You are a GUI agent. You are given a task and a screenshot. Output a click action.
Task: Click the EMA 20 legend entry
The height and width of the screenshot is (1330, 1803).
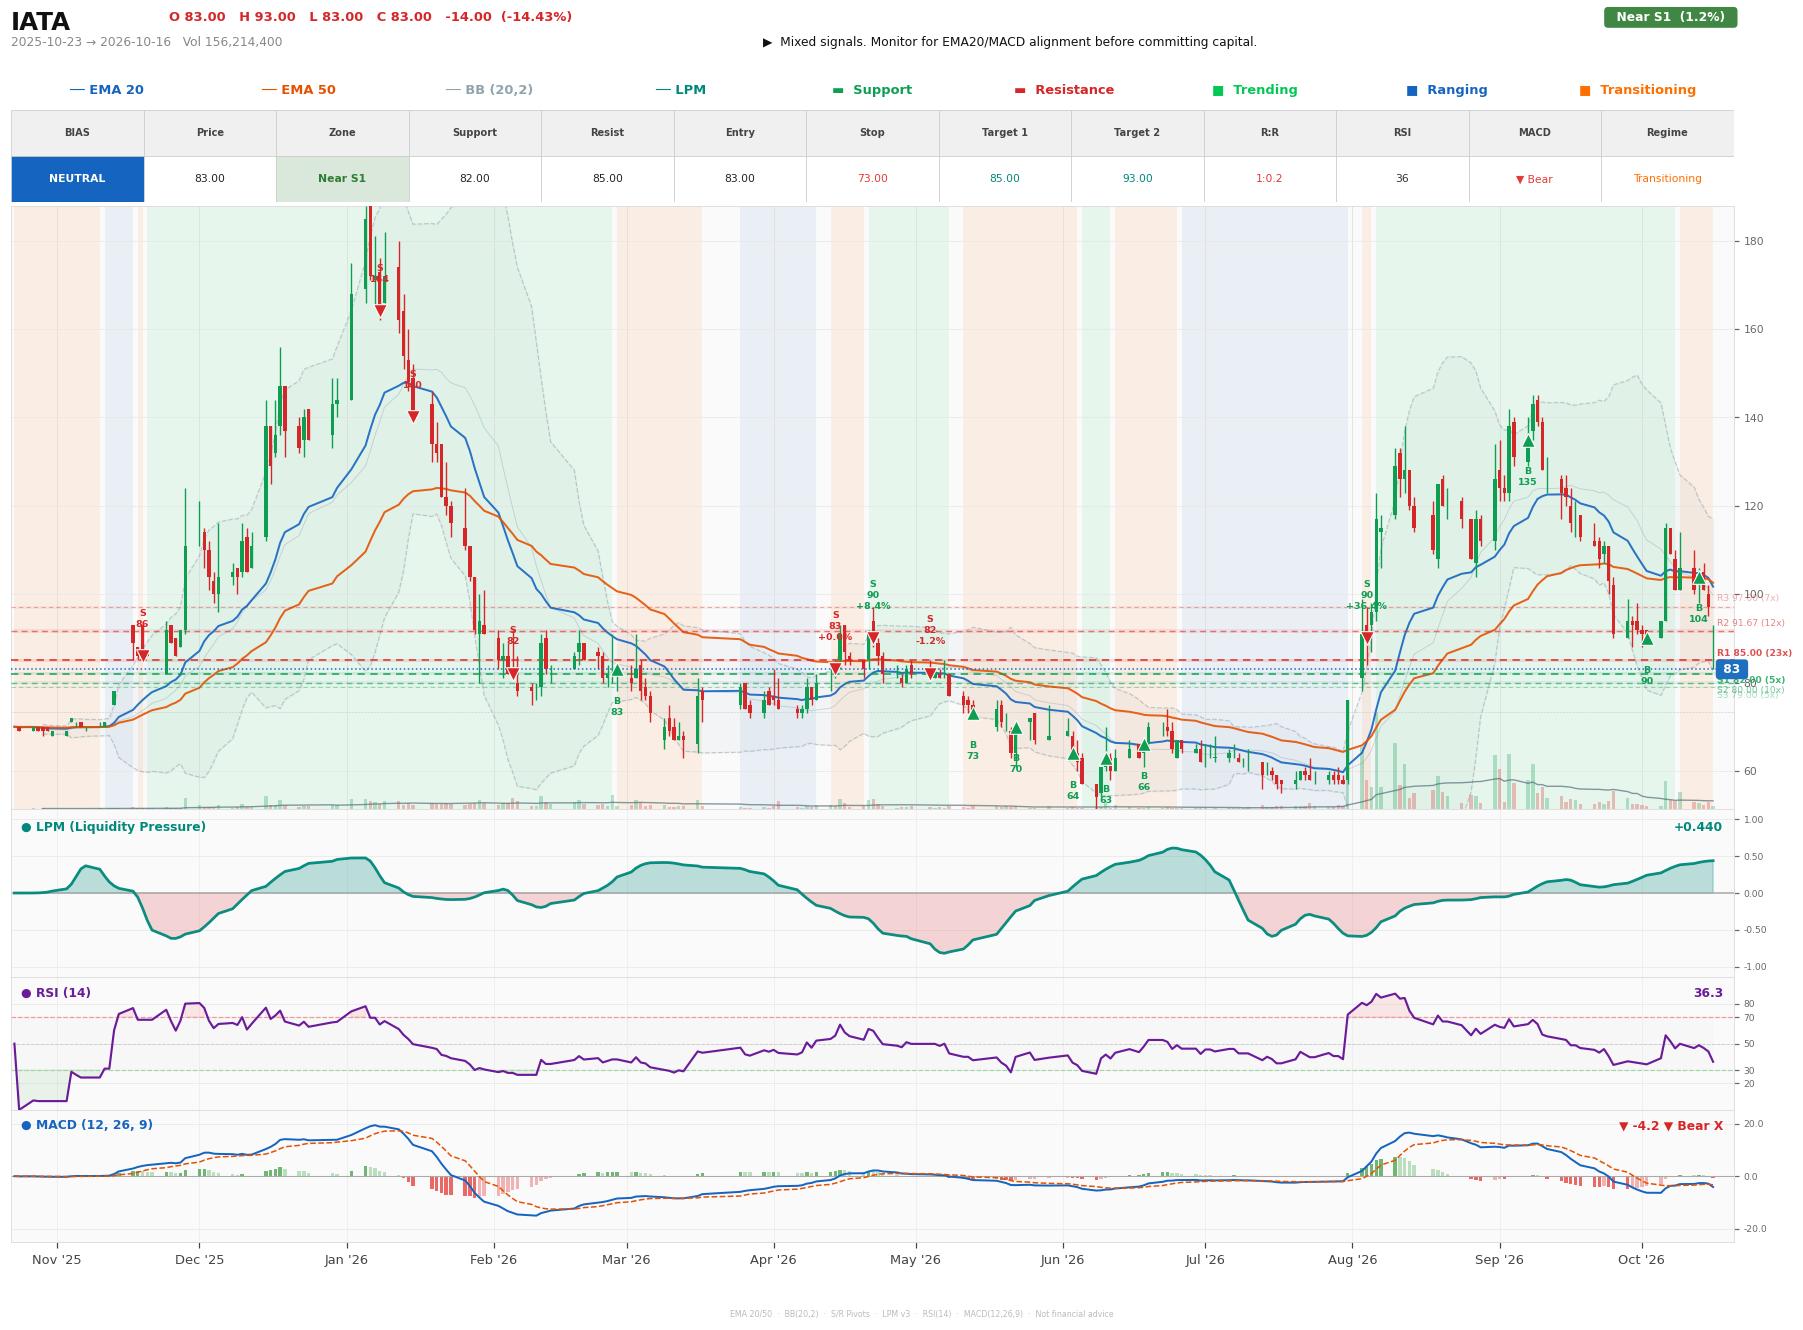click(x=106, y=90)
